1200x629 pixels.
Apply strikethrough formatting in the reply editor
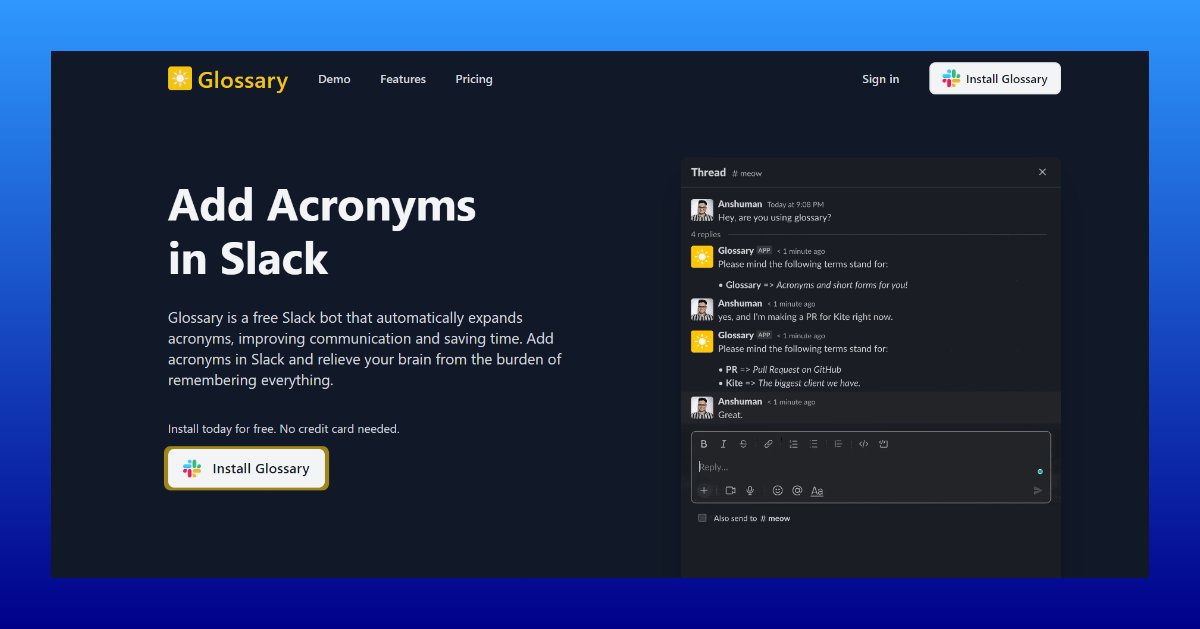[x=743, y=444]
